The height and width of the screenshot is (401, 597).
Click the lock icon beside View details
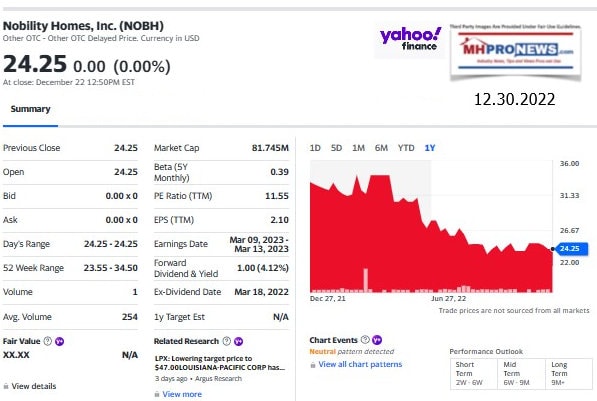(6, 386)
